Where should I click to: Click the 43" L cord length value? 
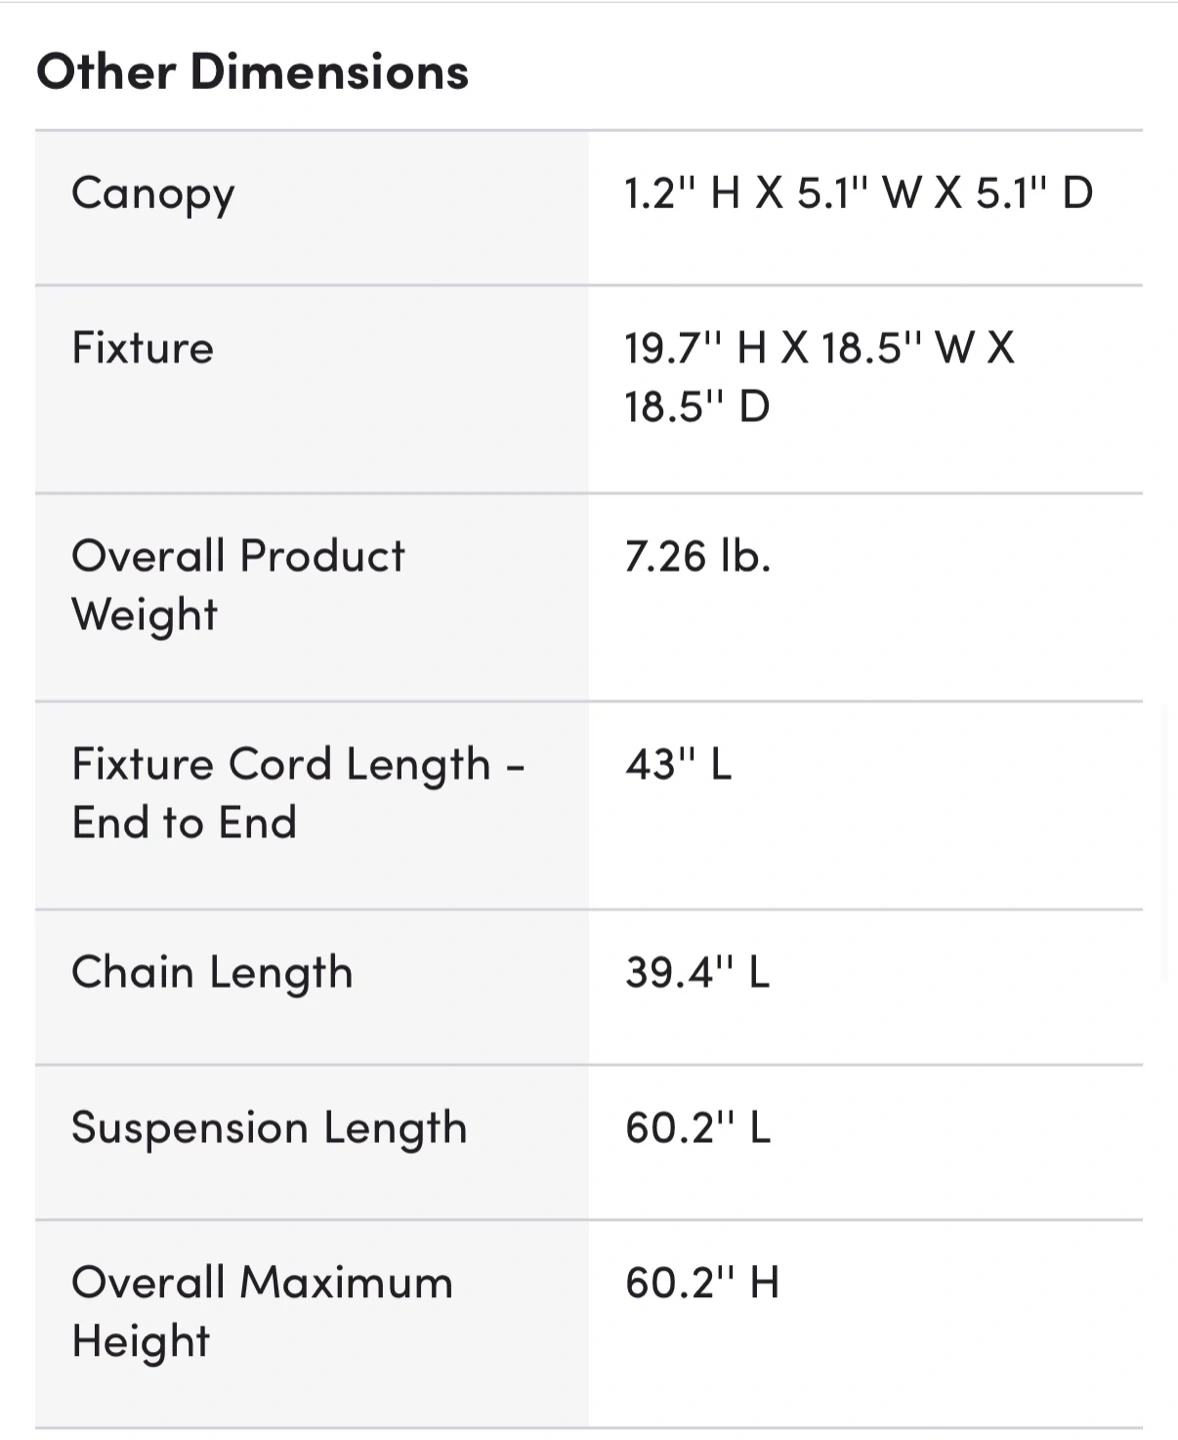click(x=678, y=765)
